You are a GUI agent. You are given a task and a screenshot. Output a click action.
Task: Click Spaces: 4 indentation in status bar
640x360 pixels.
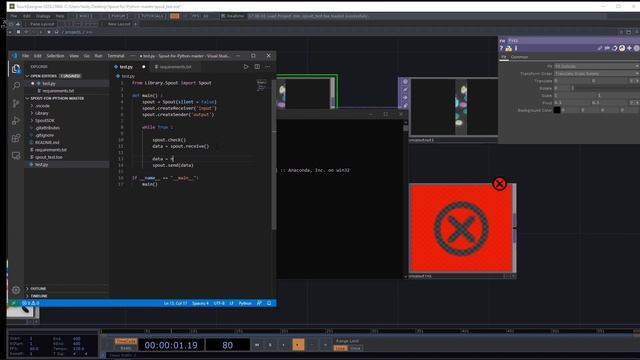[x=200, y=303]
